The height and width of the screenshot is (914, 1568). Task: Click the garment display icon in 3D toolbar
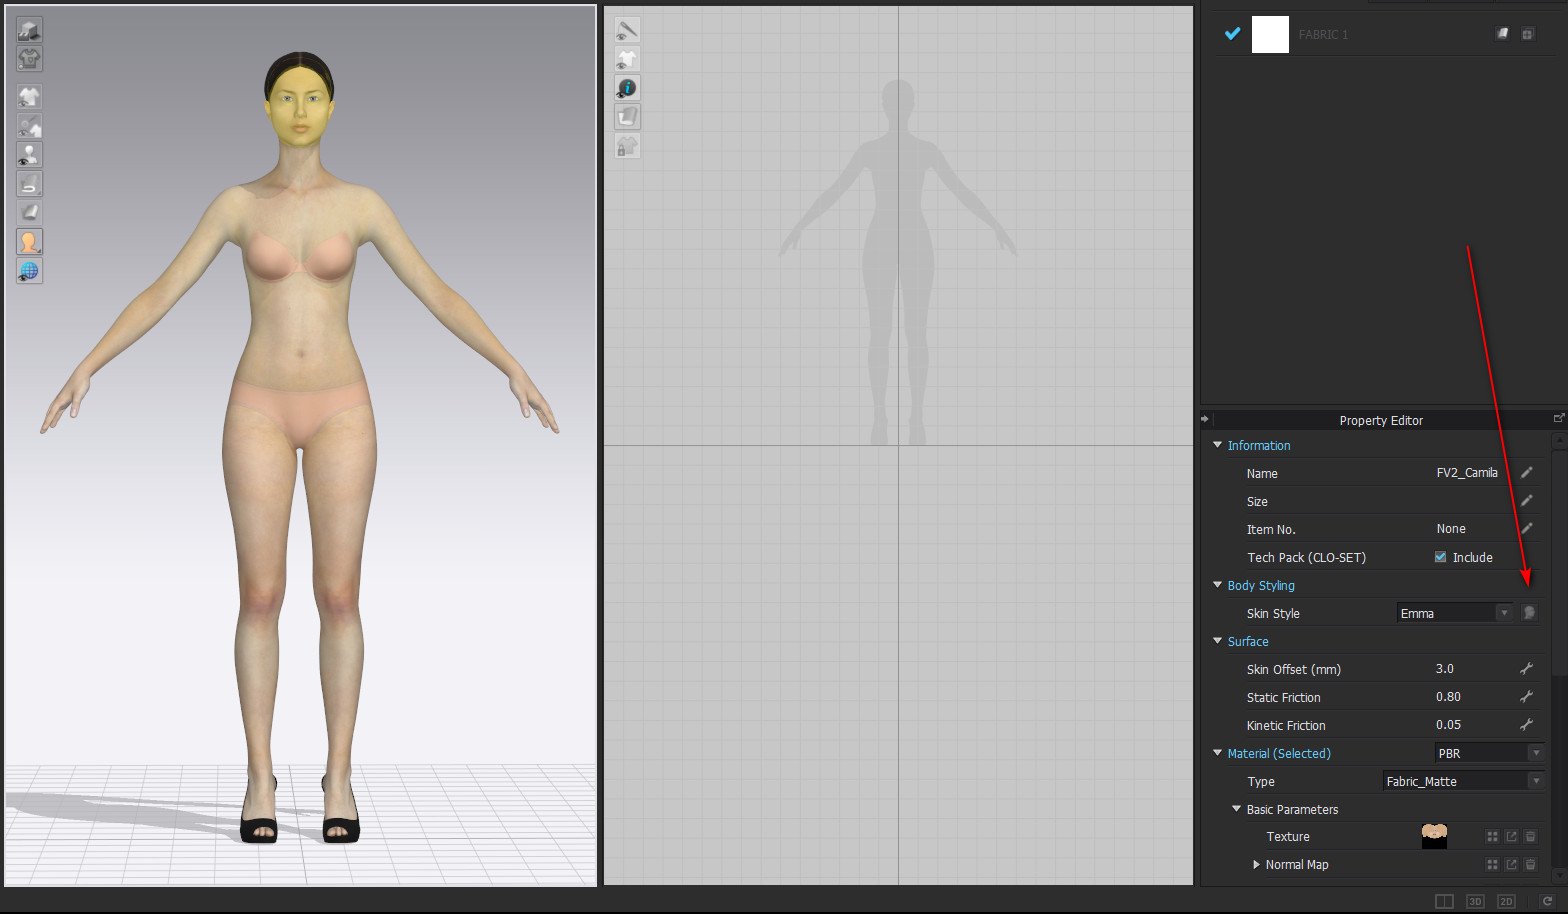point(29,97)
